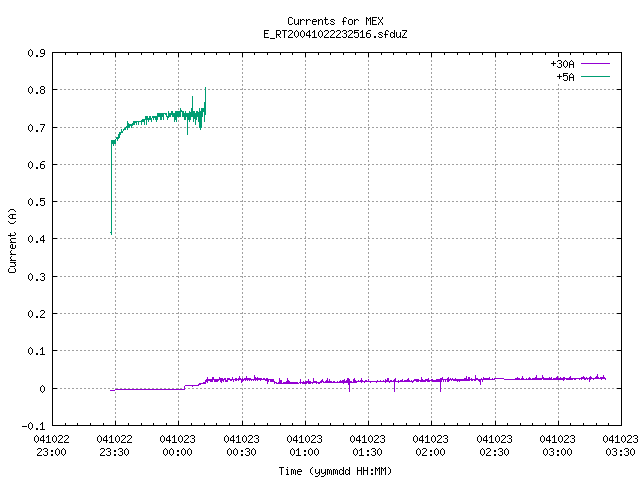
Task: Click the y-axis tick label 0.7
Action: click(36, 128)
